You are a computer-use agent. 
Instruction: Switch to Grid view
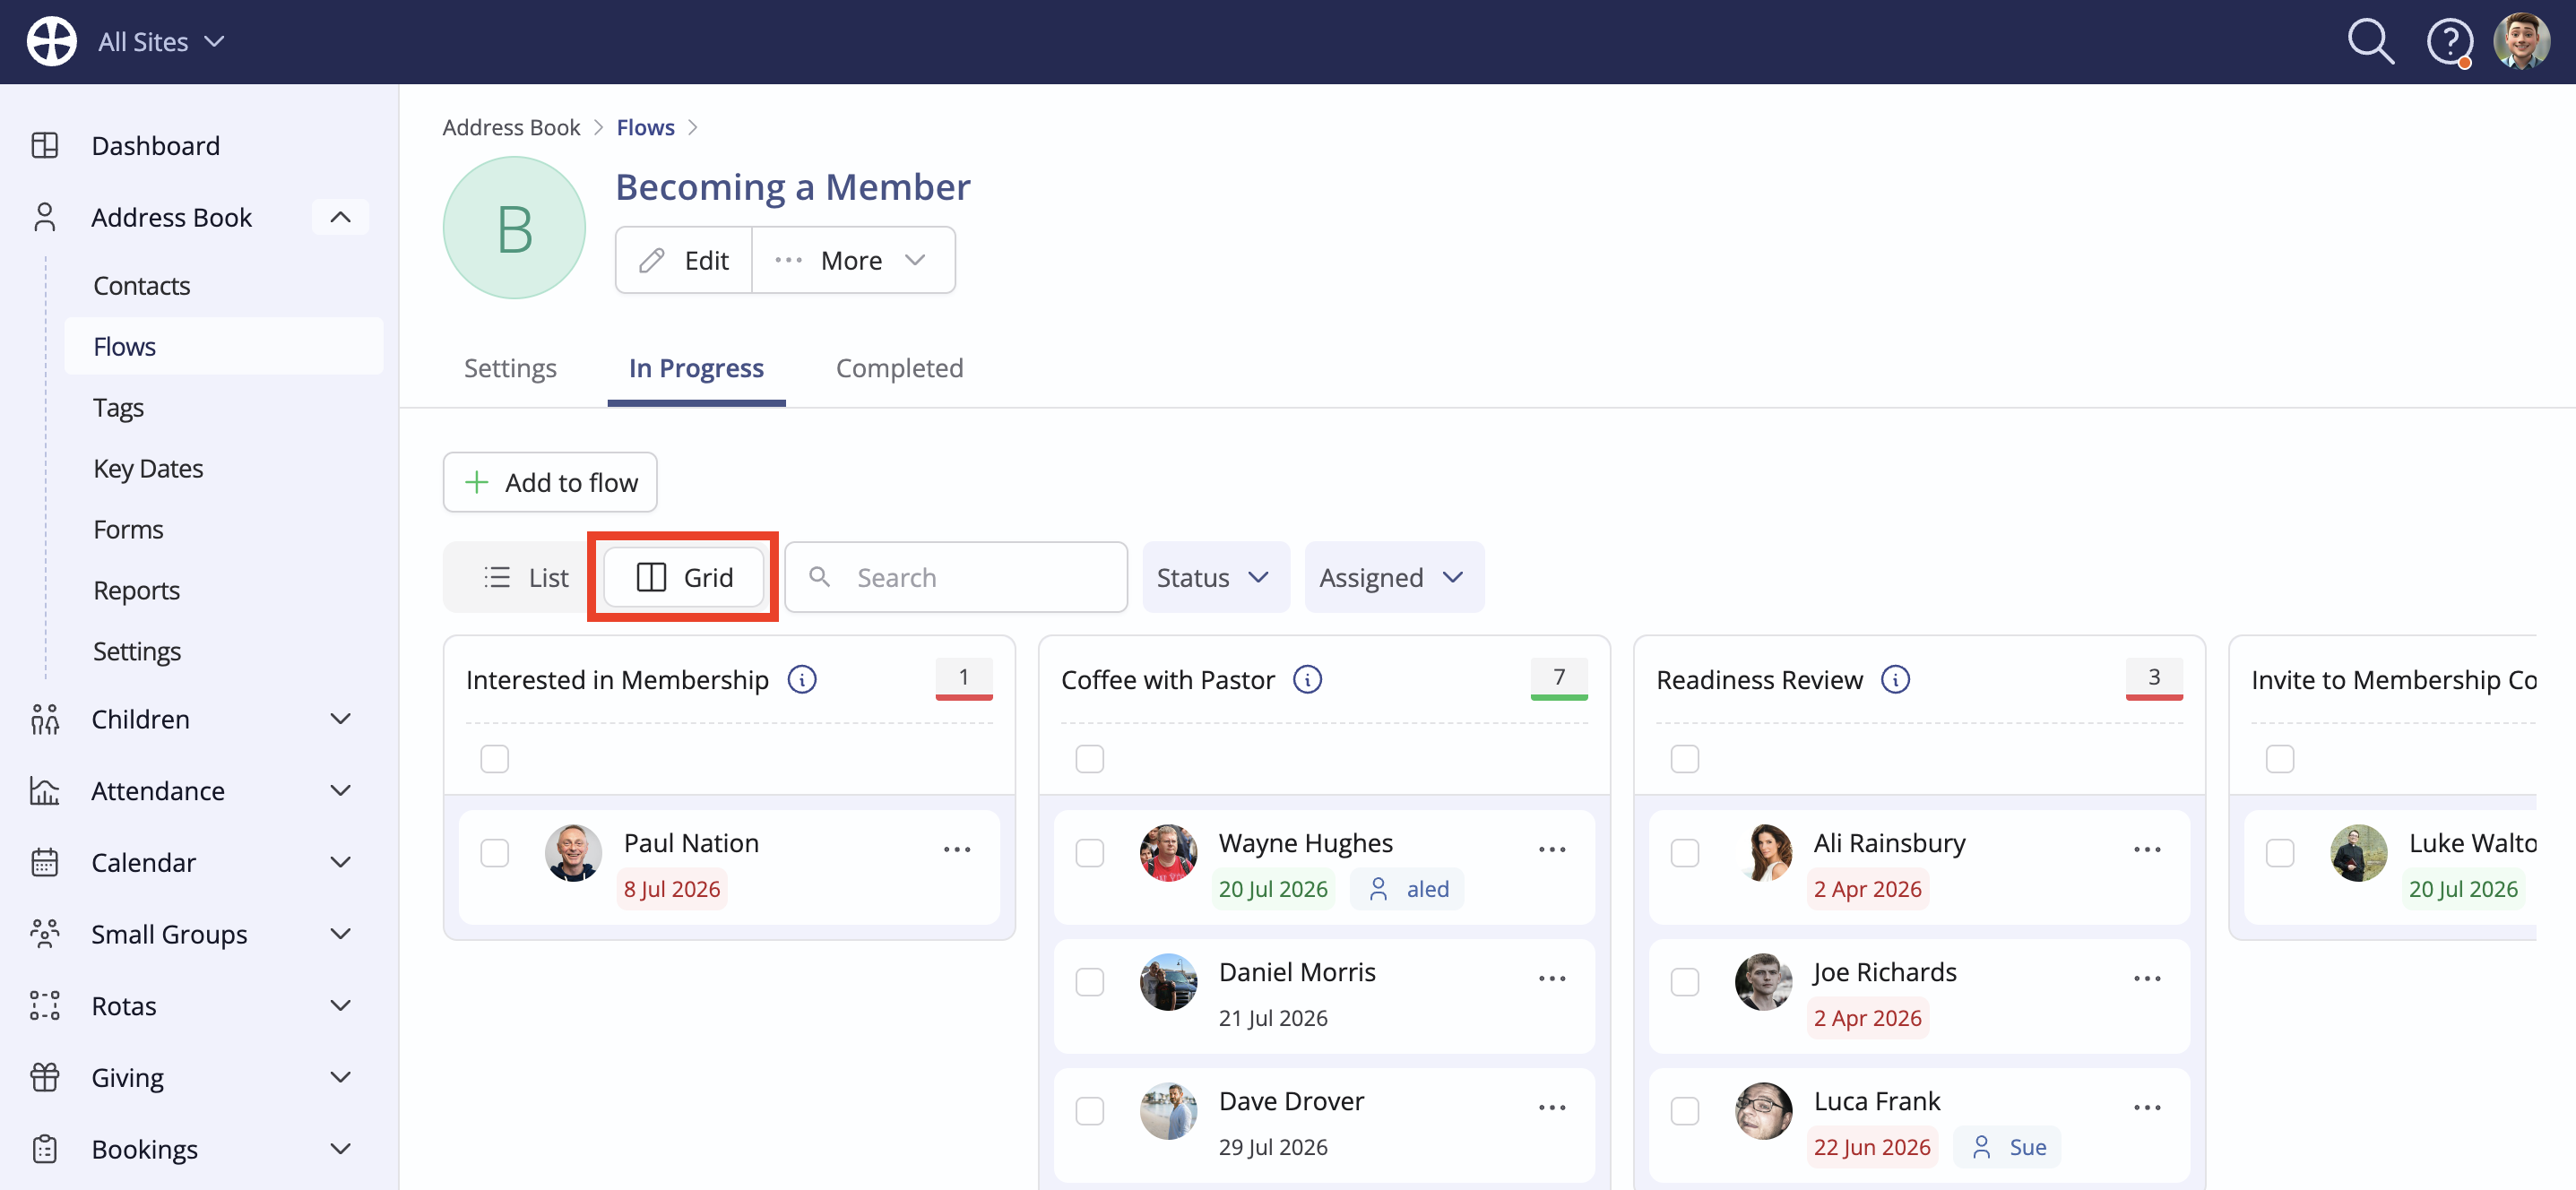click(x=684, y=577)
